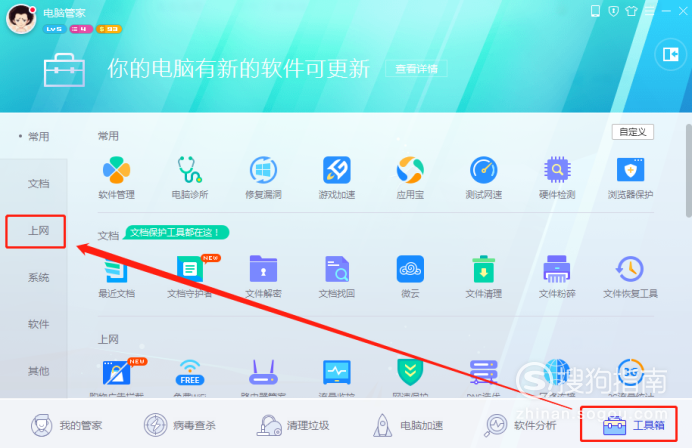Launch 文档守护者 document guardian tool
This screenshot has height=448, width=692.
[190, 277]
